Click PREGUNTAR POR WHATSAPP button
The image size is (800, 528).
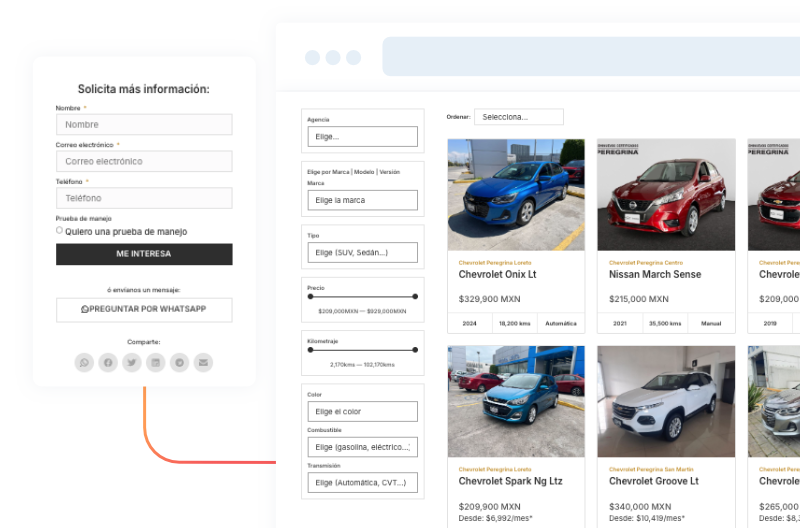(144, 310)
